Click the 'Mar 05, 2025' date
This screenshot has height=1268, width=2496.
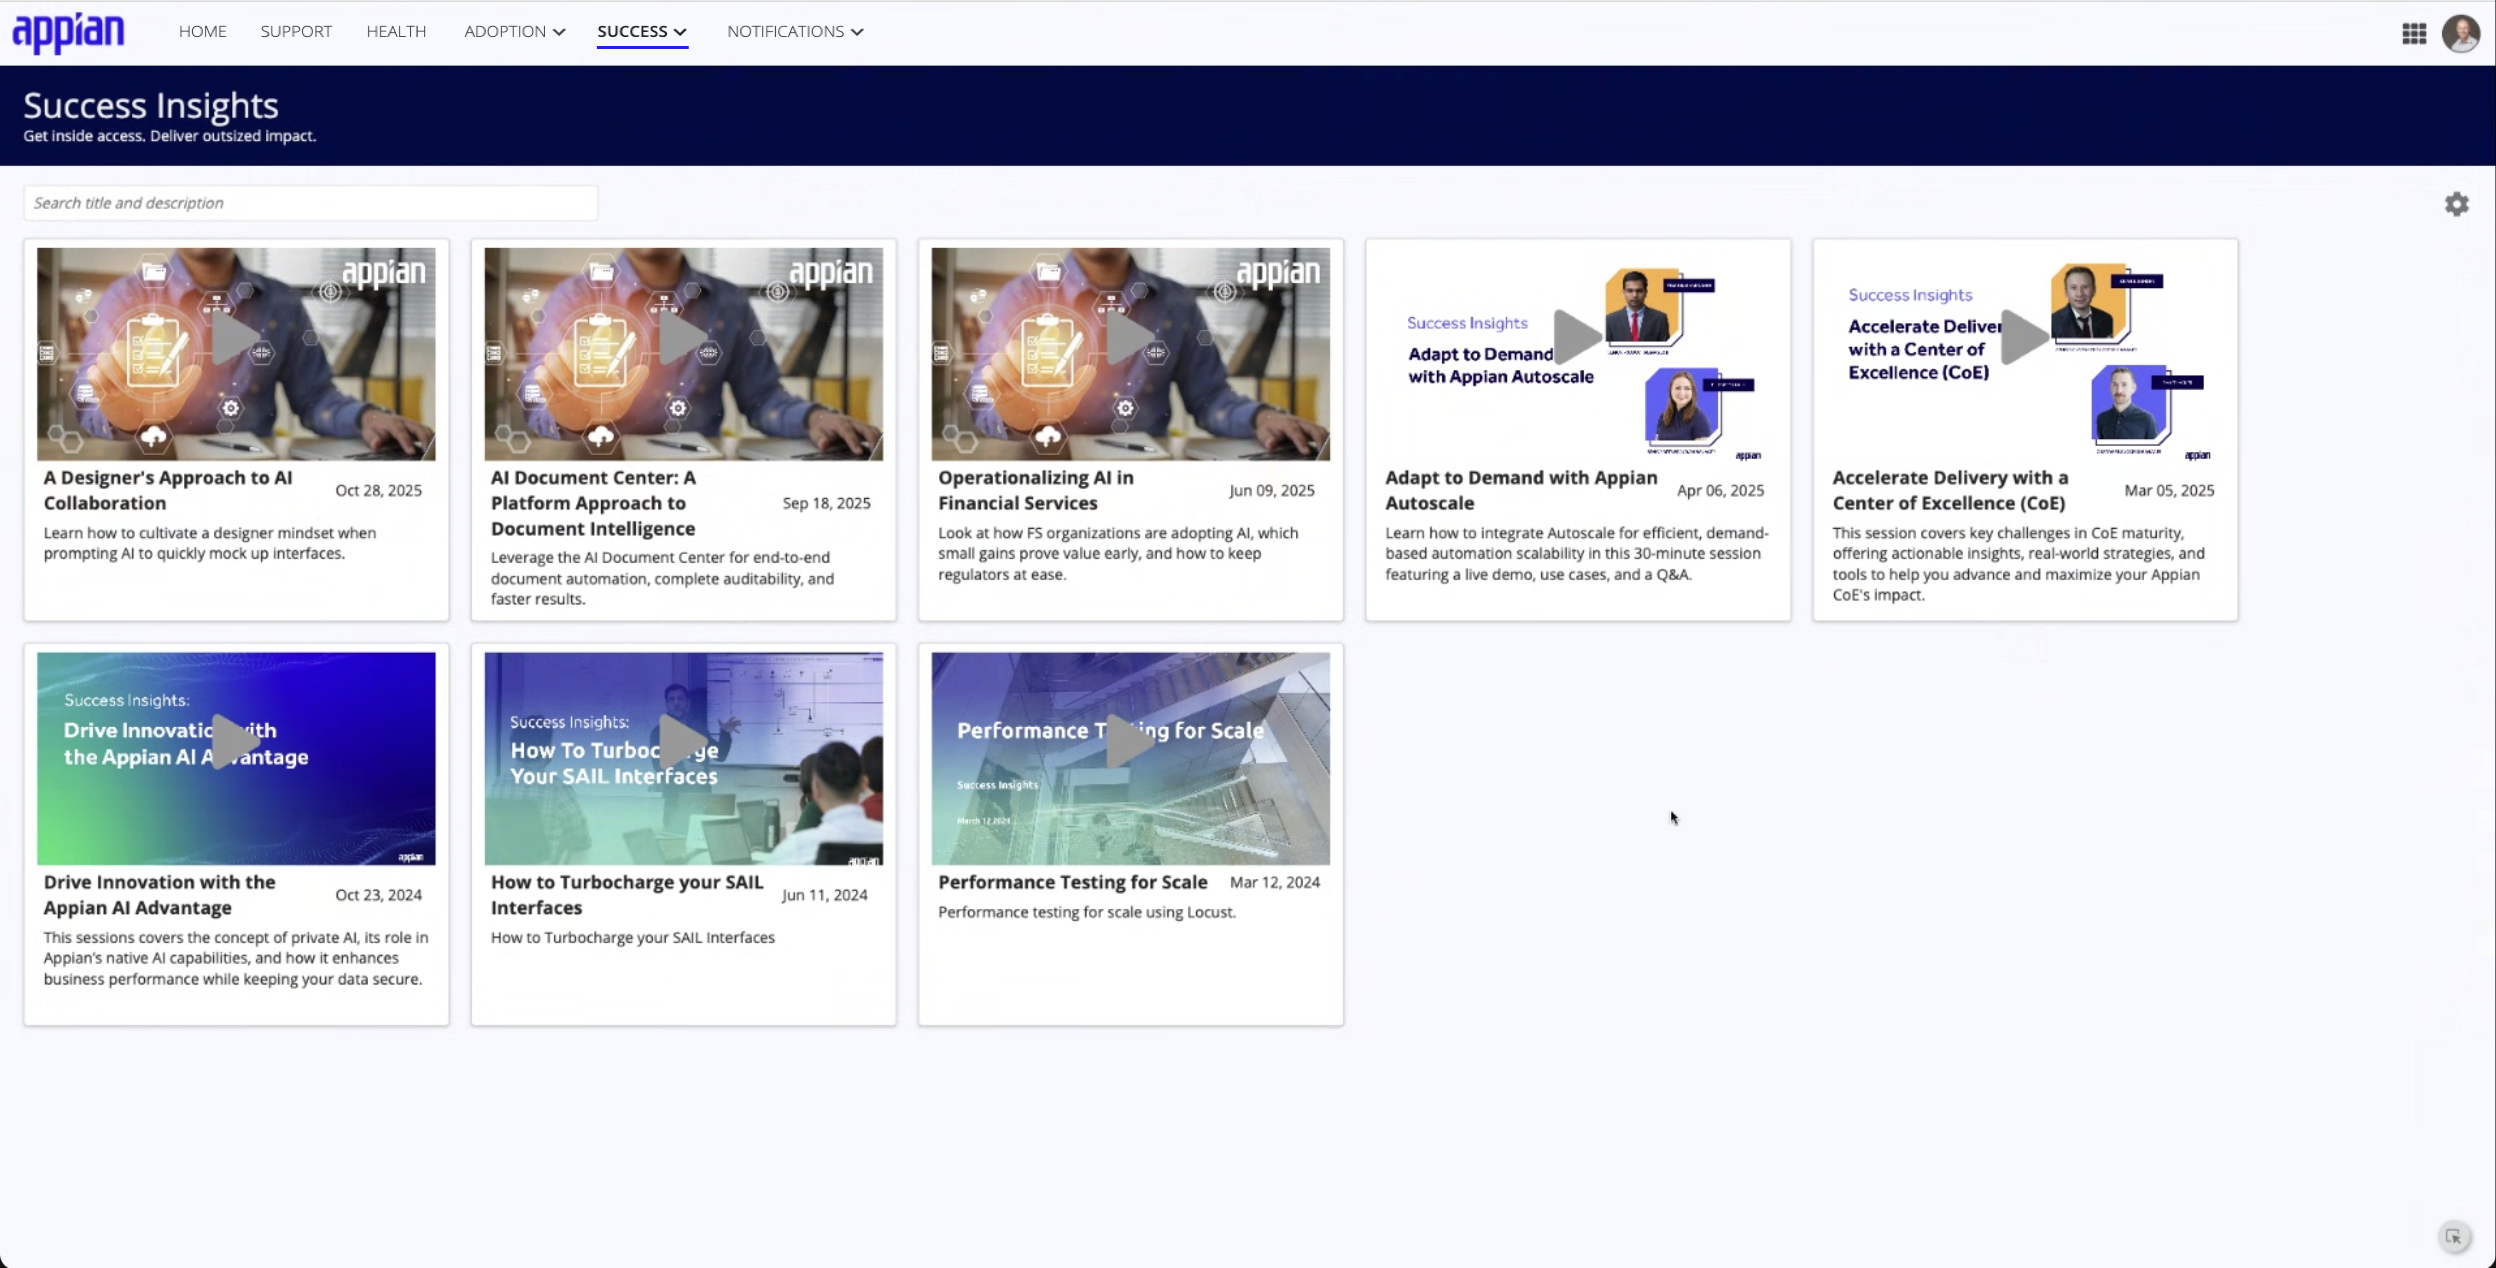tap(2169, 490)
